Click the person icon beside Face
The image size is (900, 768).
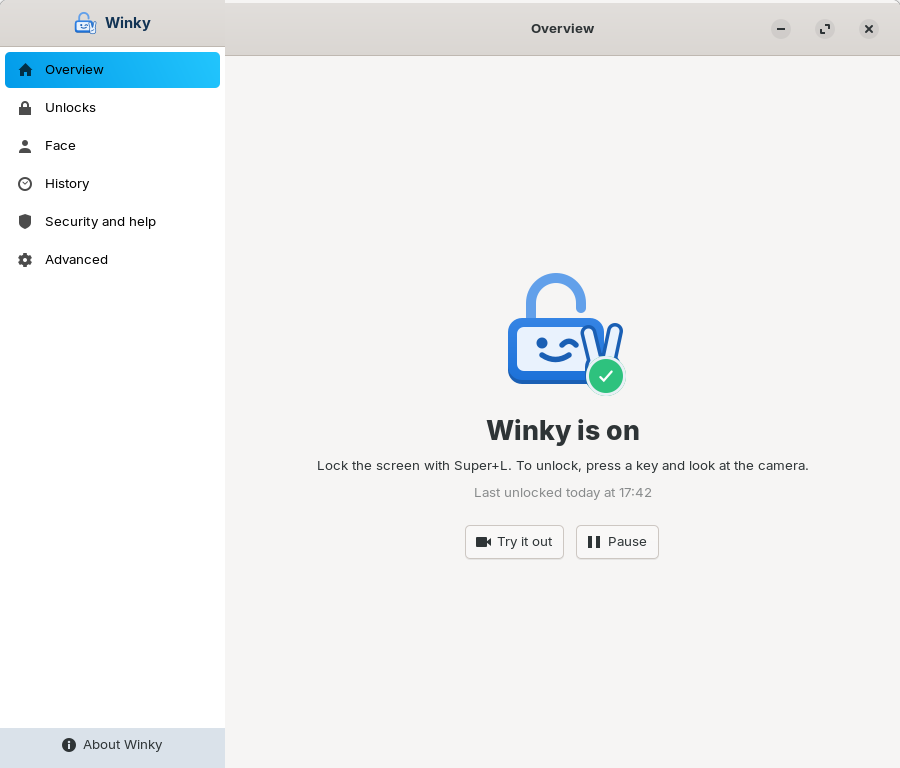pos(25,146)
